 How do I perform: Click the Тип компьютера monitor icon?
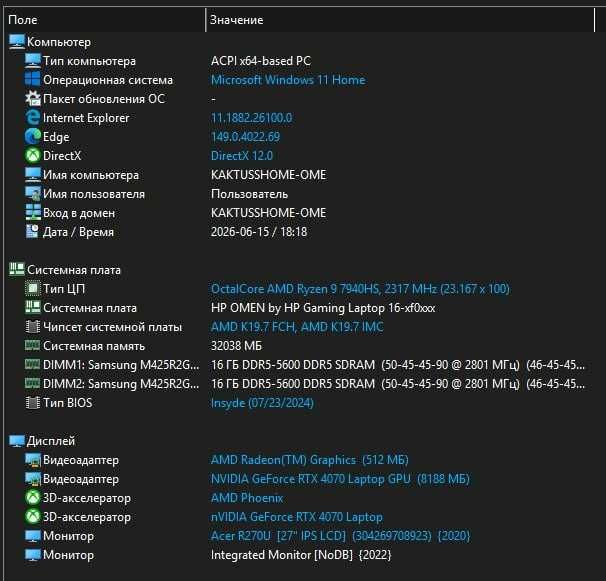point(33,61)
